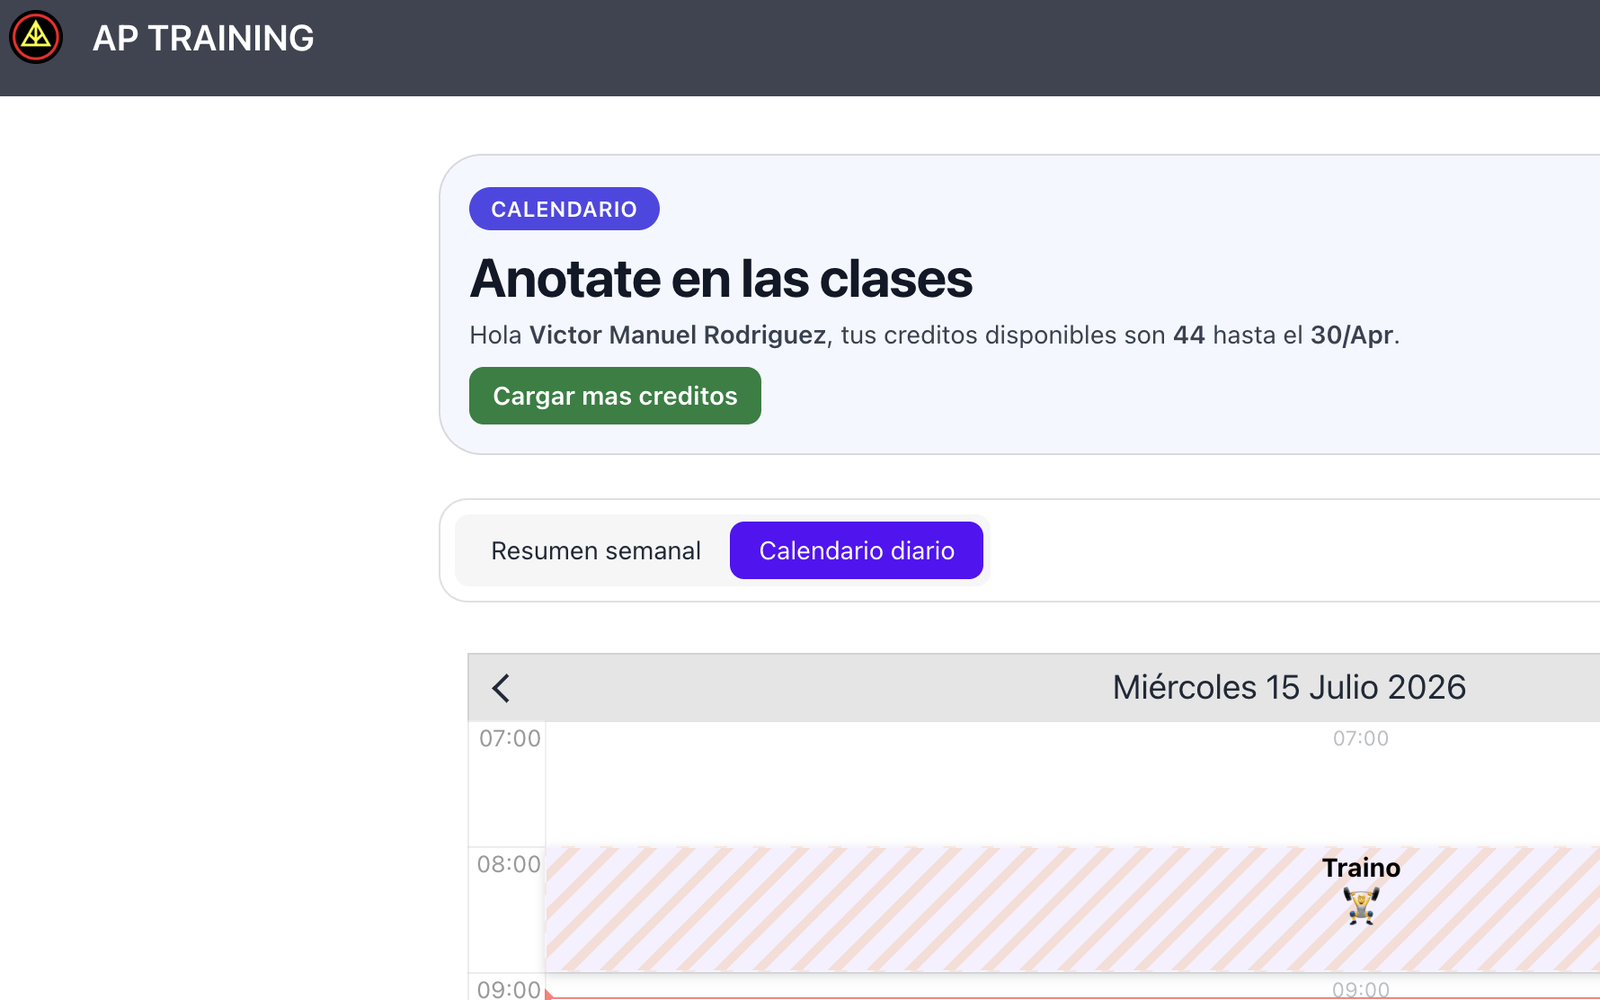
Task: Click the weightlifter emoji in Traino class
Action: (x=1361, y=905)
